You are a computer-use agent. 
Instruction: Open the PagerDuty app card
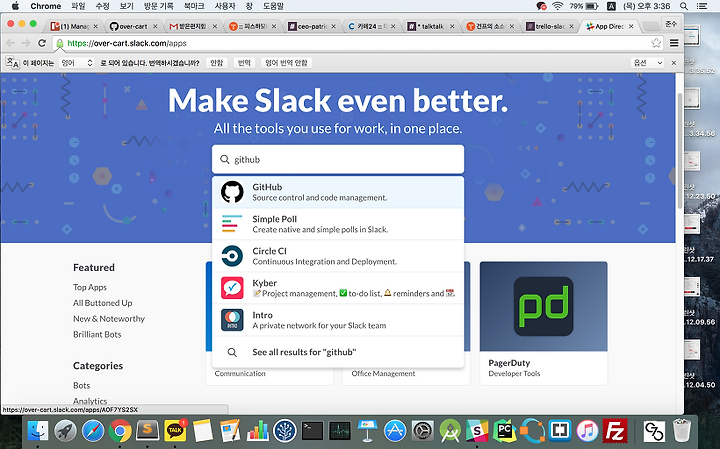[544, 323]
